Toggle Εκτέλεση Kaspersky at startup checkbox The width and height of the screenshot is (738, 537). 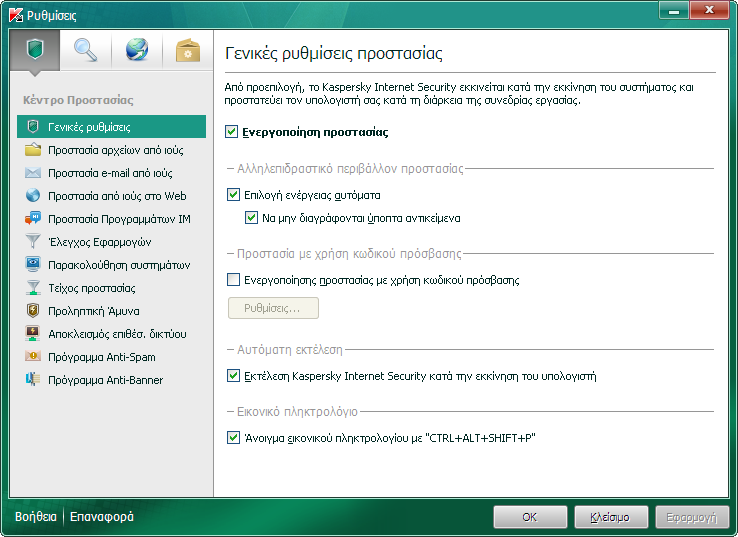pos(233,376)
